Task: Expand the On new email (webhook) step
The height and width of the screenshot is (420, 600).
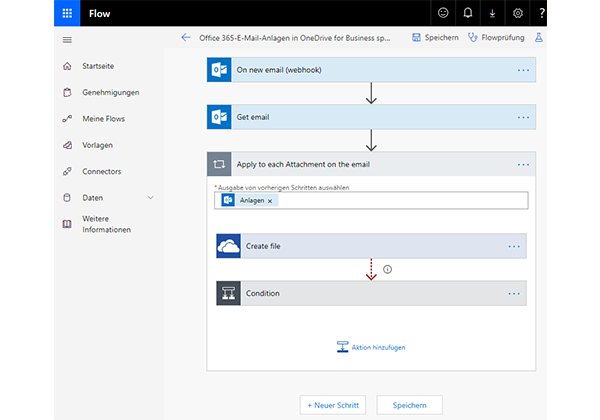Action: point(371,70)
